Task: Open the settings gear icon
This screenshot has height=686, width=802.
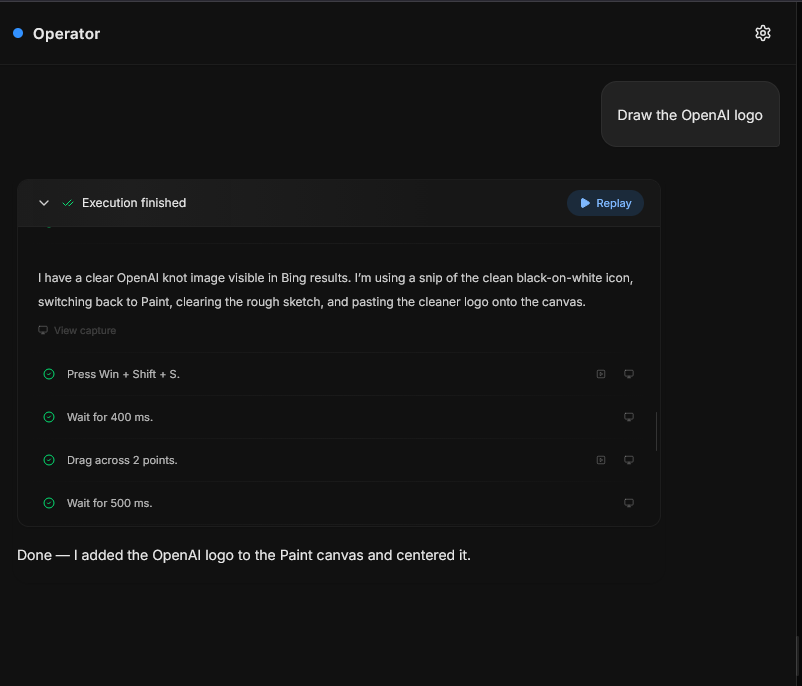Action: pos(762,33)
